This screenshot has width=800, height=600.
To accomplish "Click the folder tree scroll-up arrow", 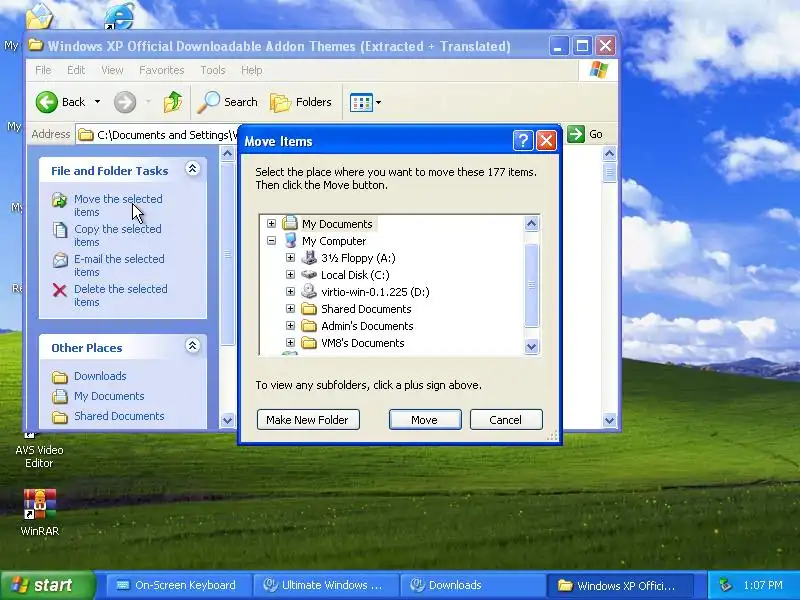I will pos(531,223).
